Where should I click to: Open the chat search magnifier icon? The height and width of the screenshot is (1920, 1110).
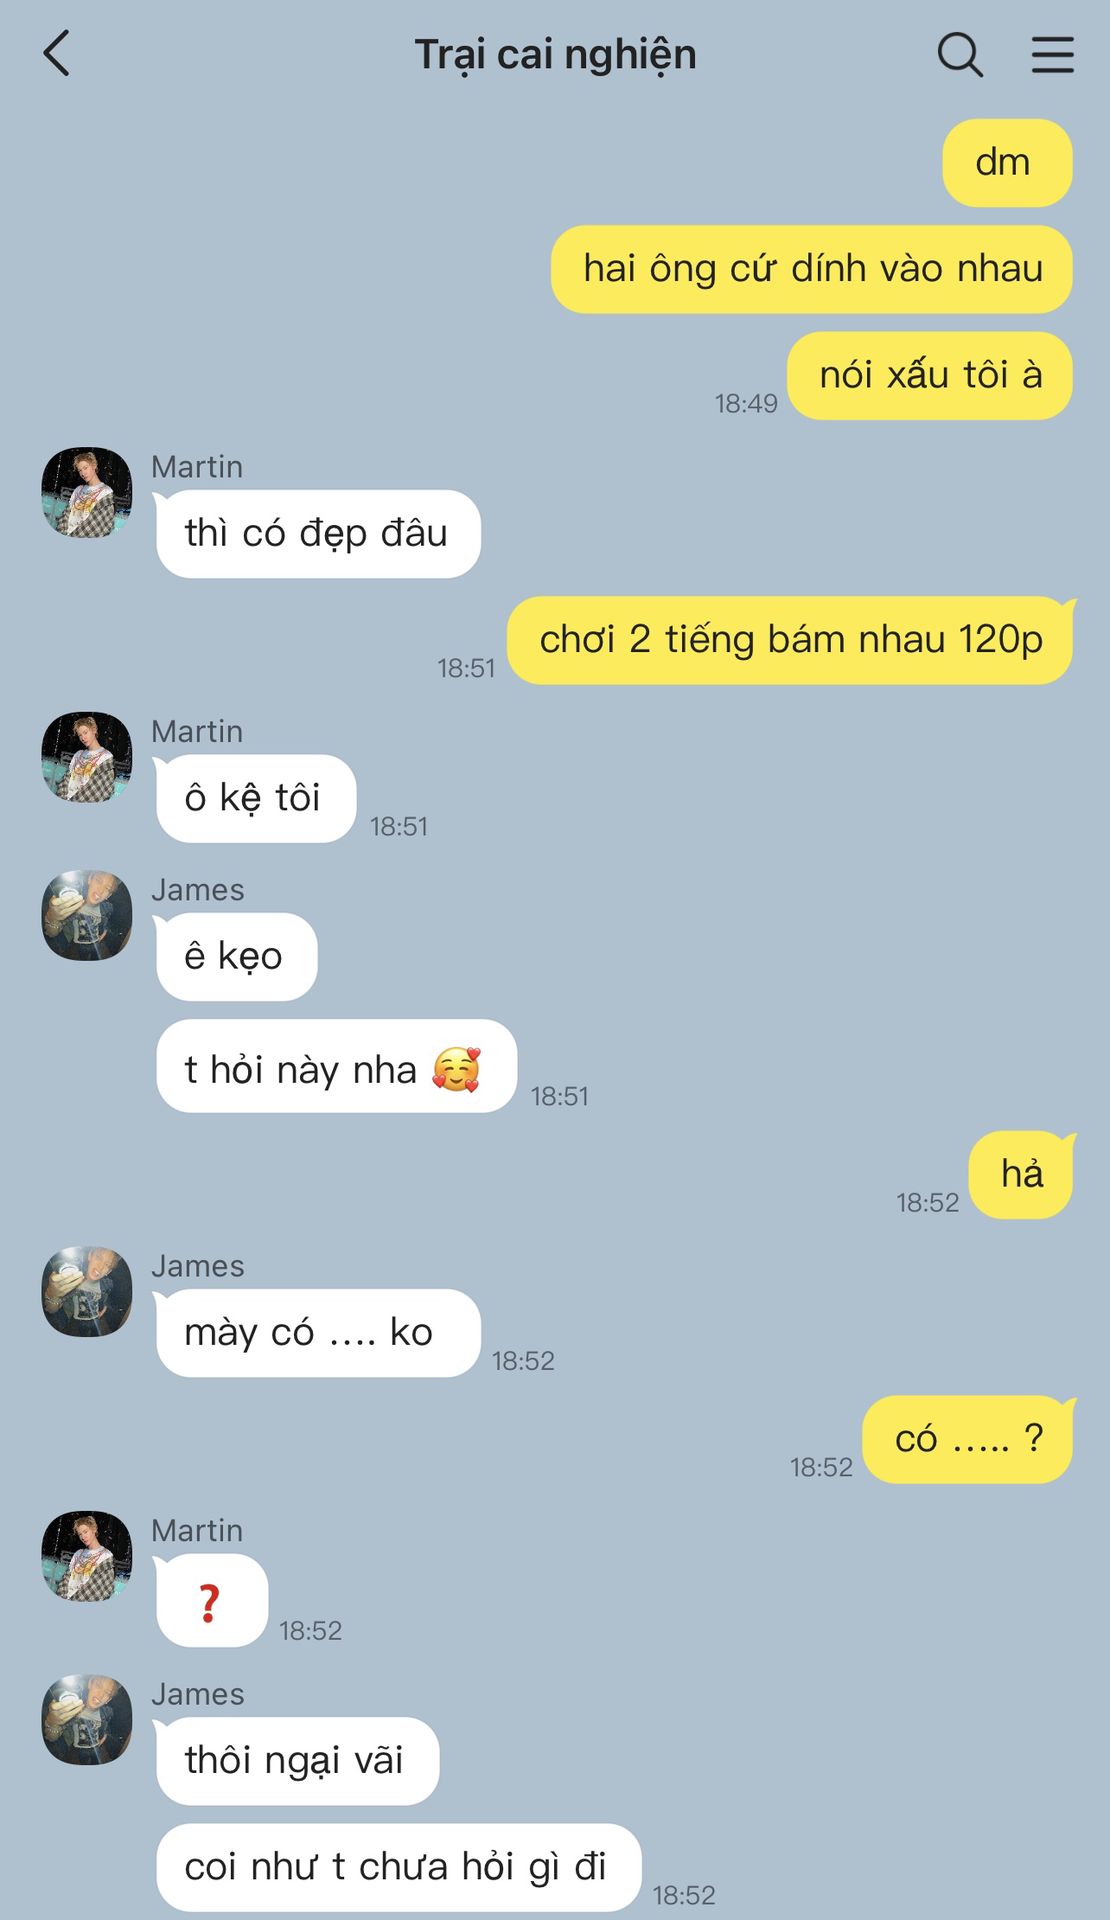[960, 54]
